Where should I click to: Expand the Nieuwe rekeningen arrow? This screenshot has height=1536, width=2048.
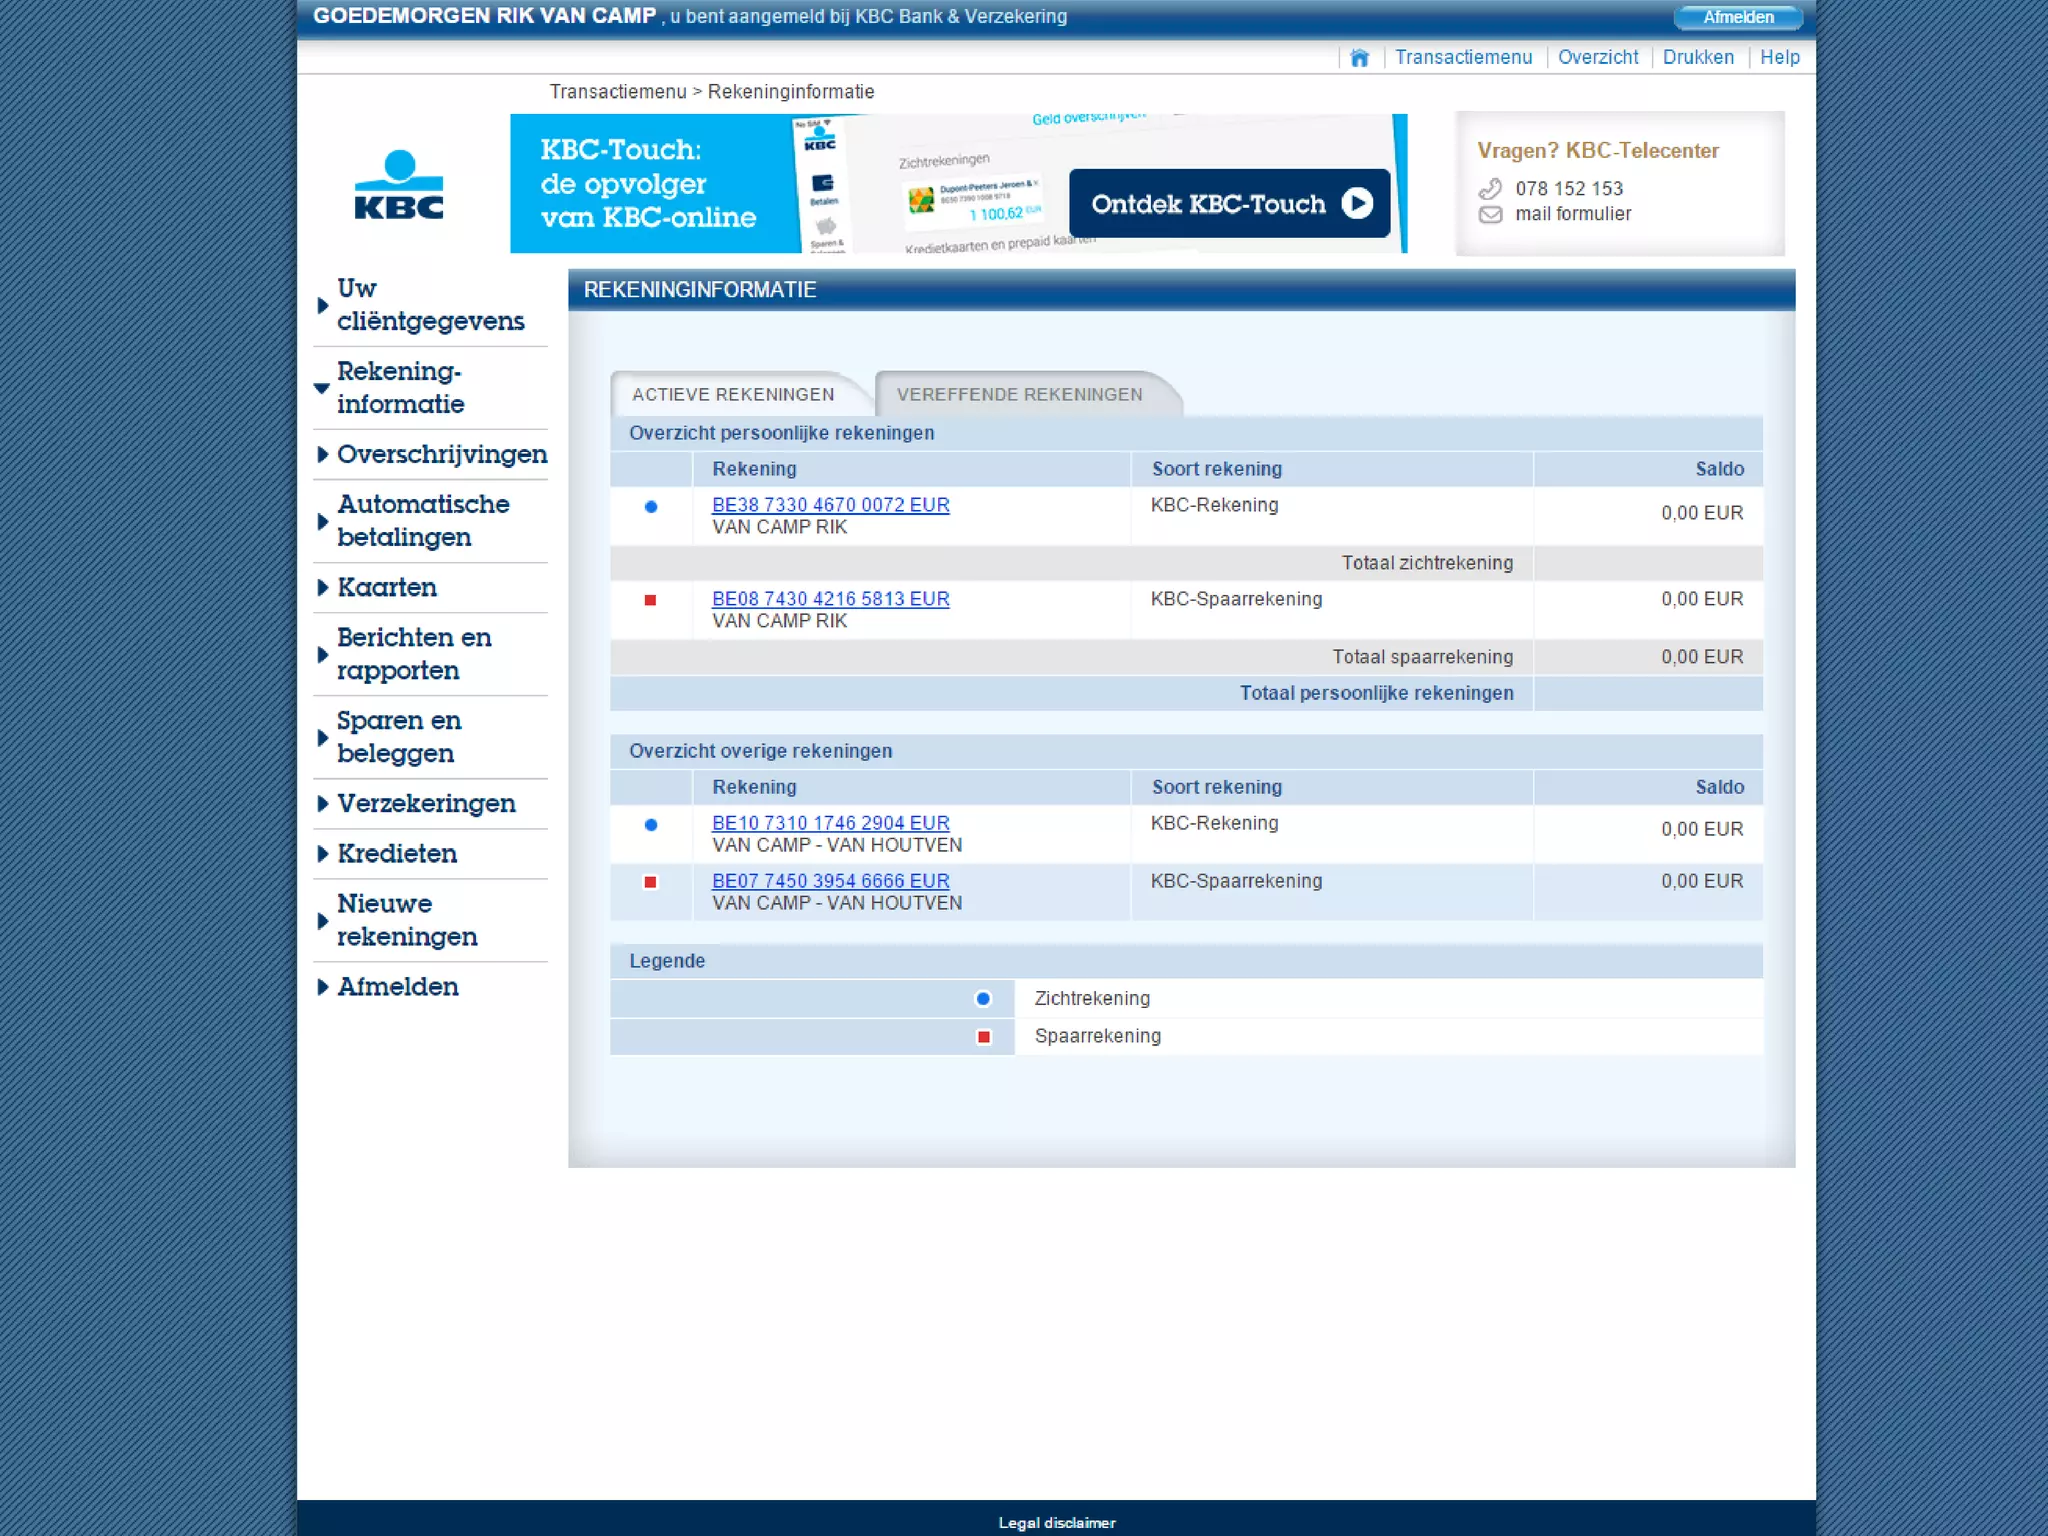tap(322, 920)
